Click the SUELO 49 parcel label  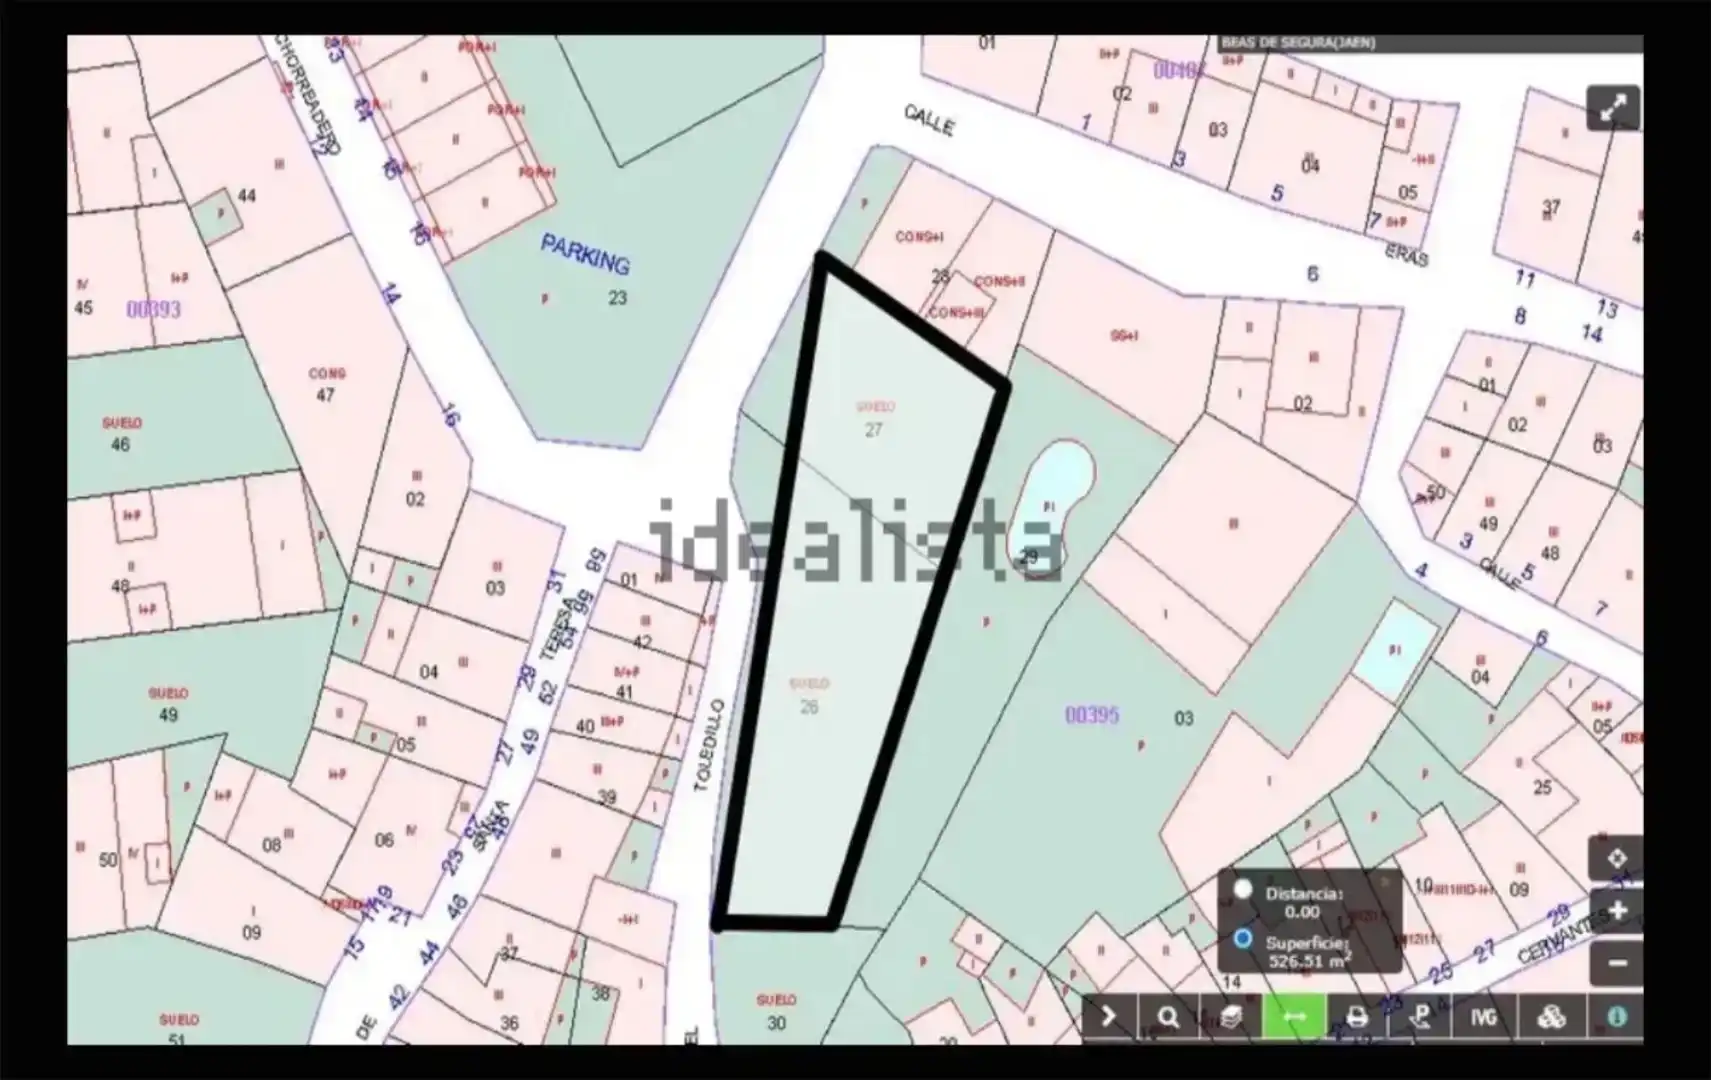coord(168,704)
